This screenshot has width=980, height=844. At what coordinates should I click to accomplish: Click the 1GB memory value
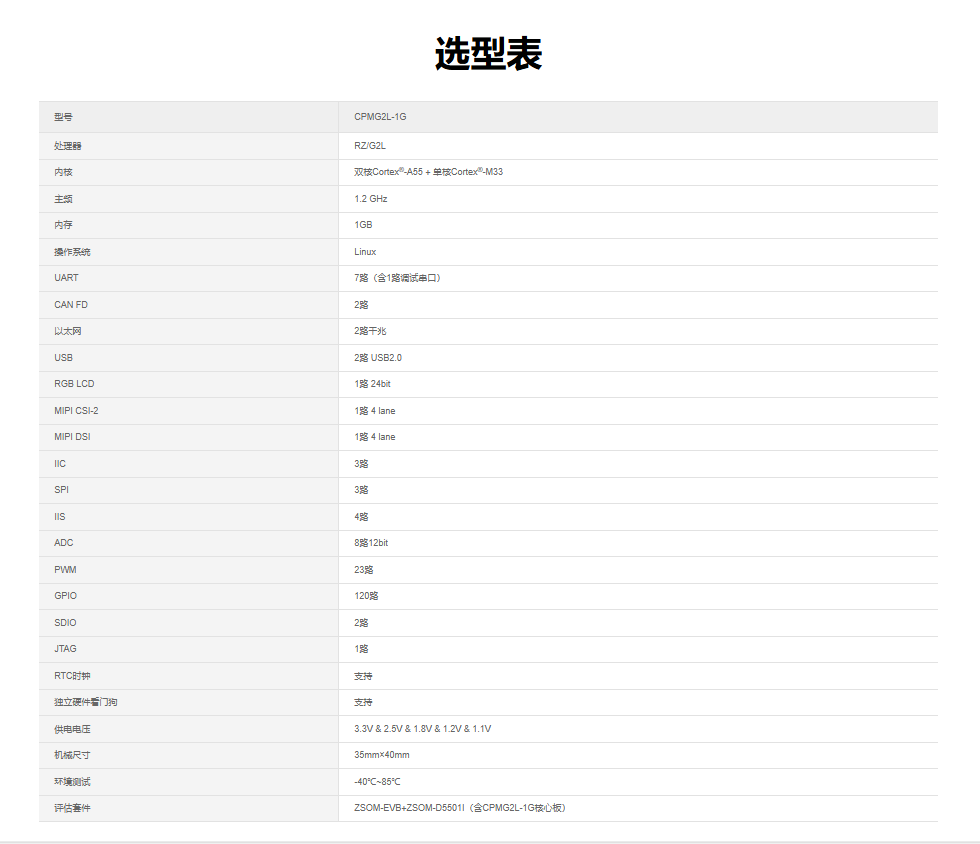point(363,225)
